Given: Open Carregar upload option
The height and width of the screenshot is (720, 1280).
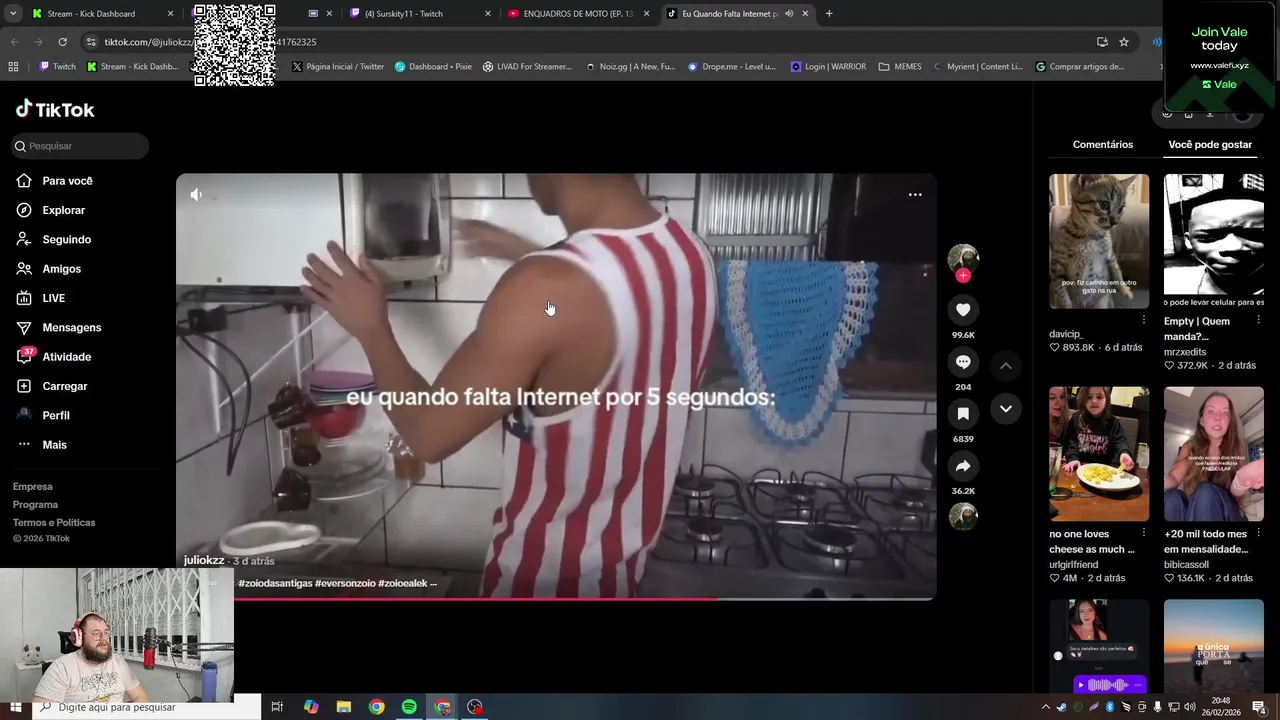Looking at the screenshot, I should click(x=64, y=386).
